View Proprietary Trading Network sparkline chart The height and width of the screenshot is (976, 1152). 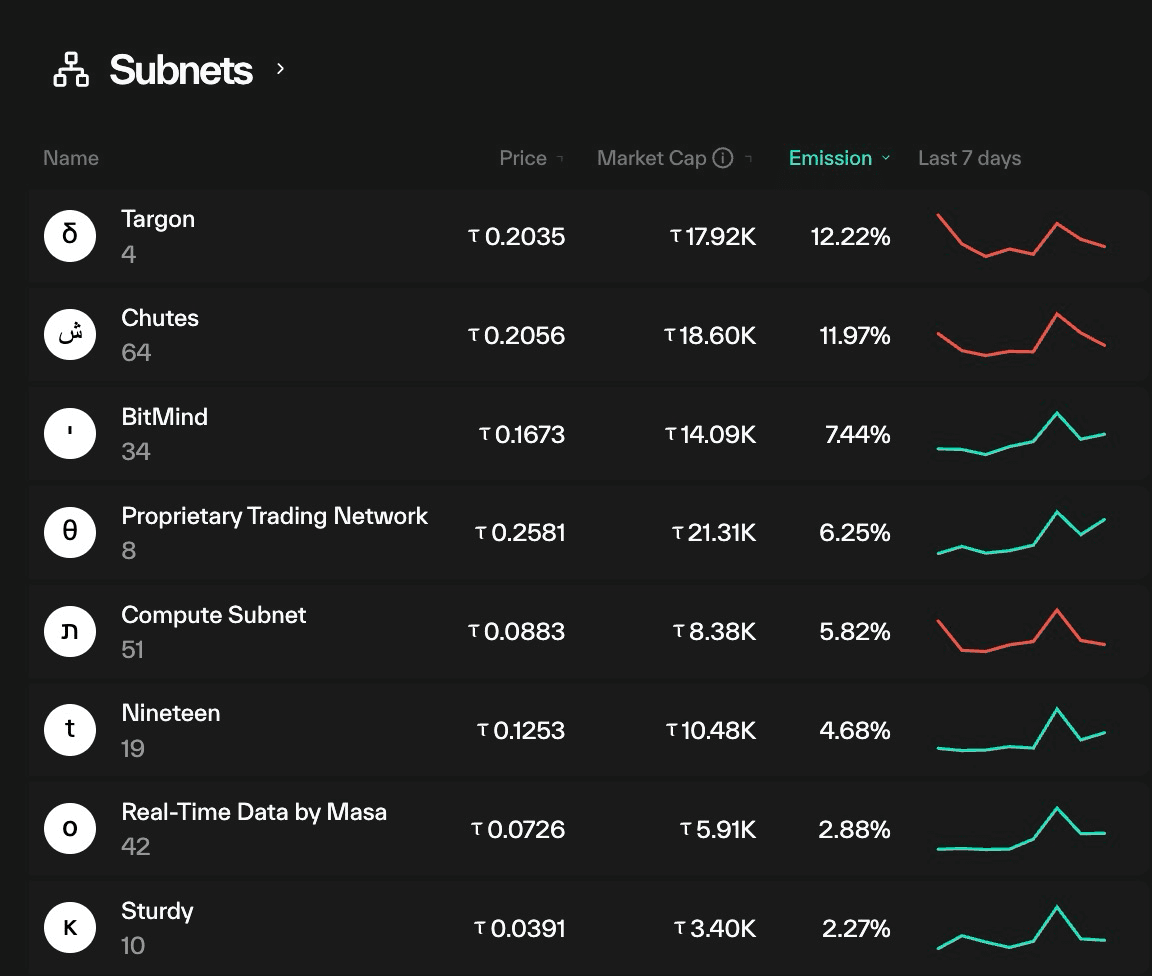click(1021, 532)
